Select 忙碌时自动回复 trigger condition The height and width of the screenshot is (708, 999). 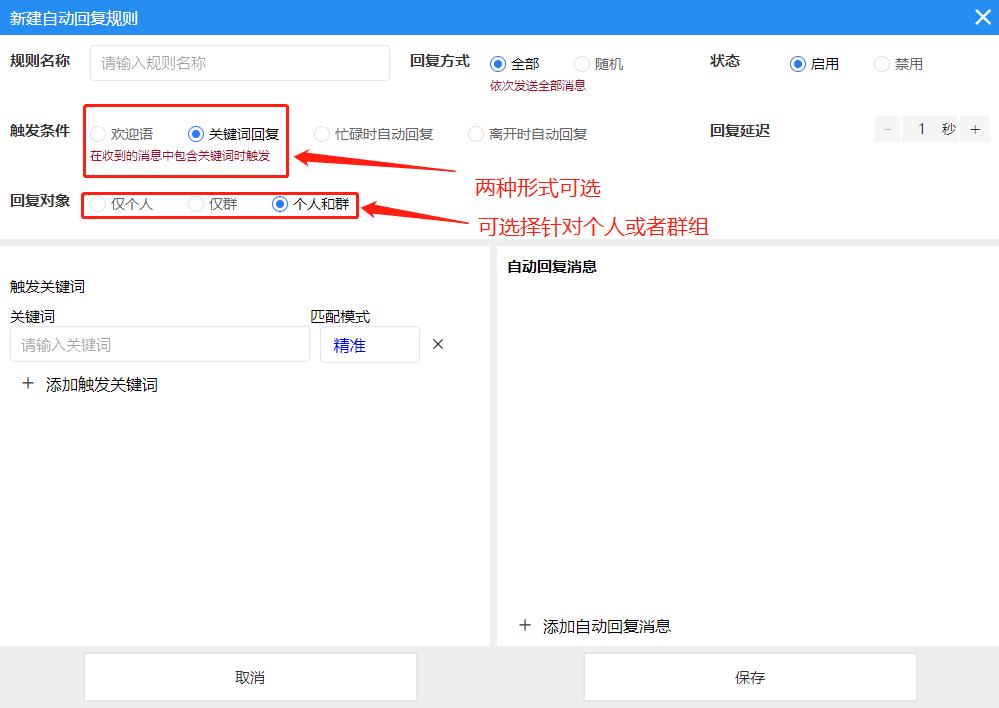pyautogui.click(x=321, y=133)
